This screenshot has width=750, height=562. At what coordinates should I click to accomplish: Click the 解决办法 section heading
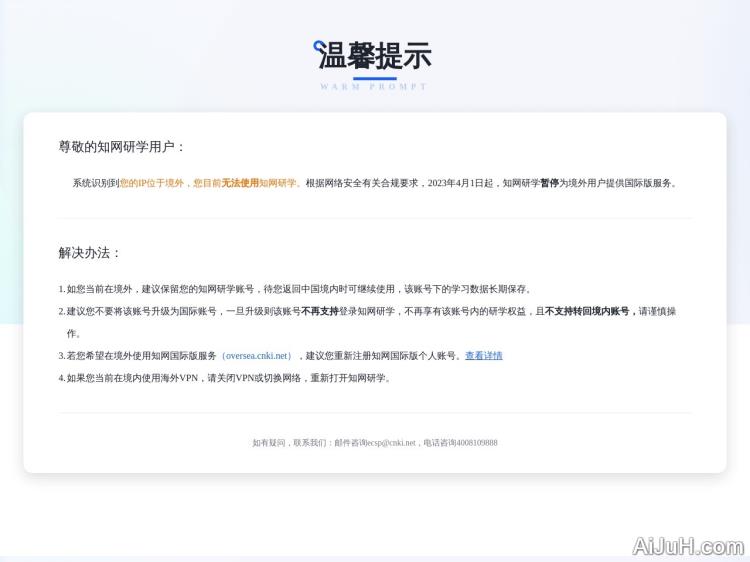[89, 253]
